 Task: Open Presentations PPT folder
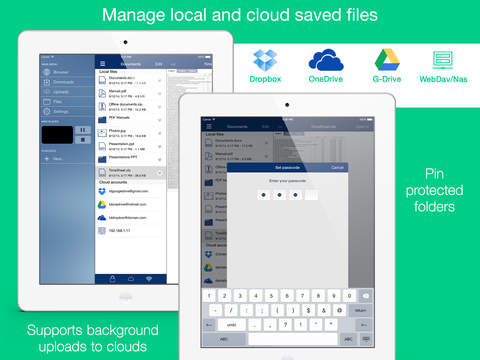tap(131, 159)
